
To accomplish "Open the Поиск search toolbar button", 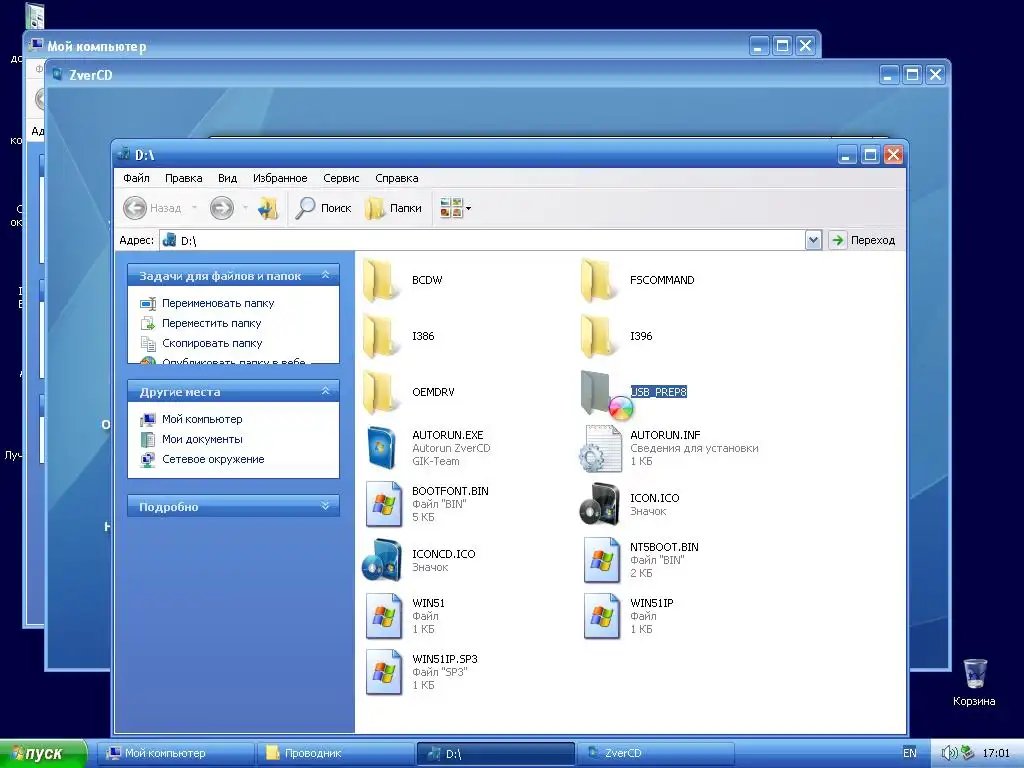I will click(323, 208).
